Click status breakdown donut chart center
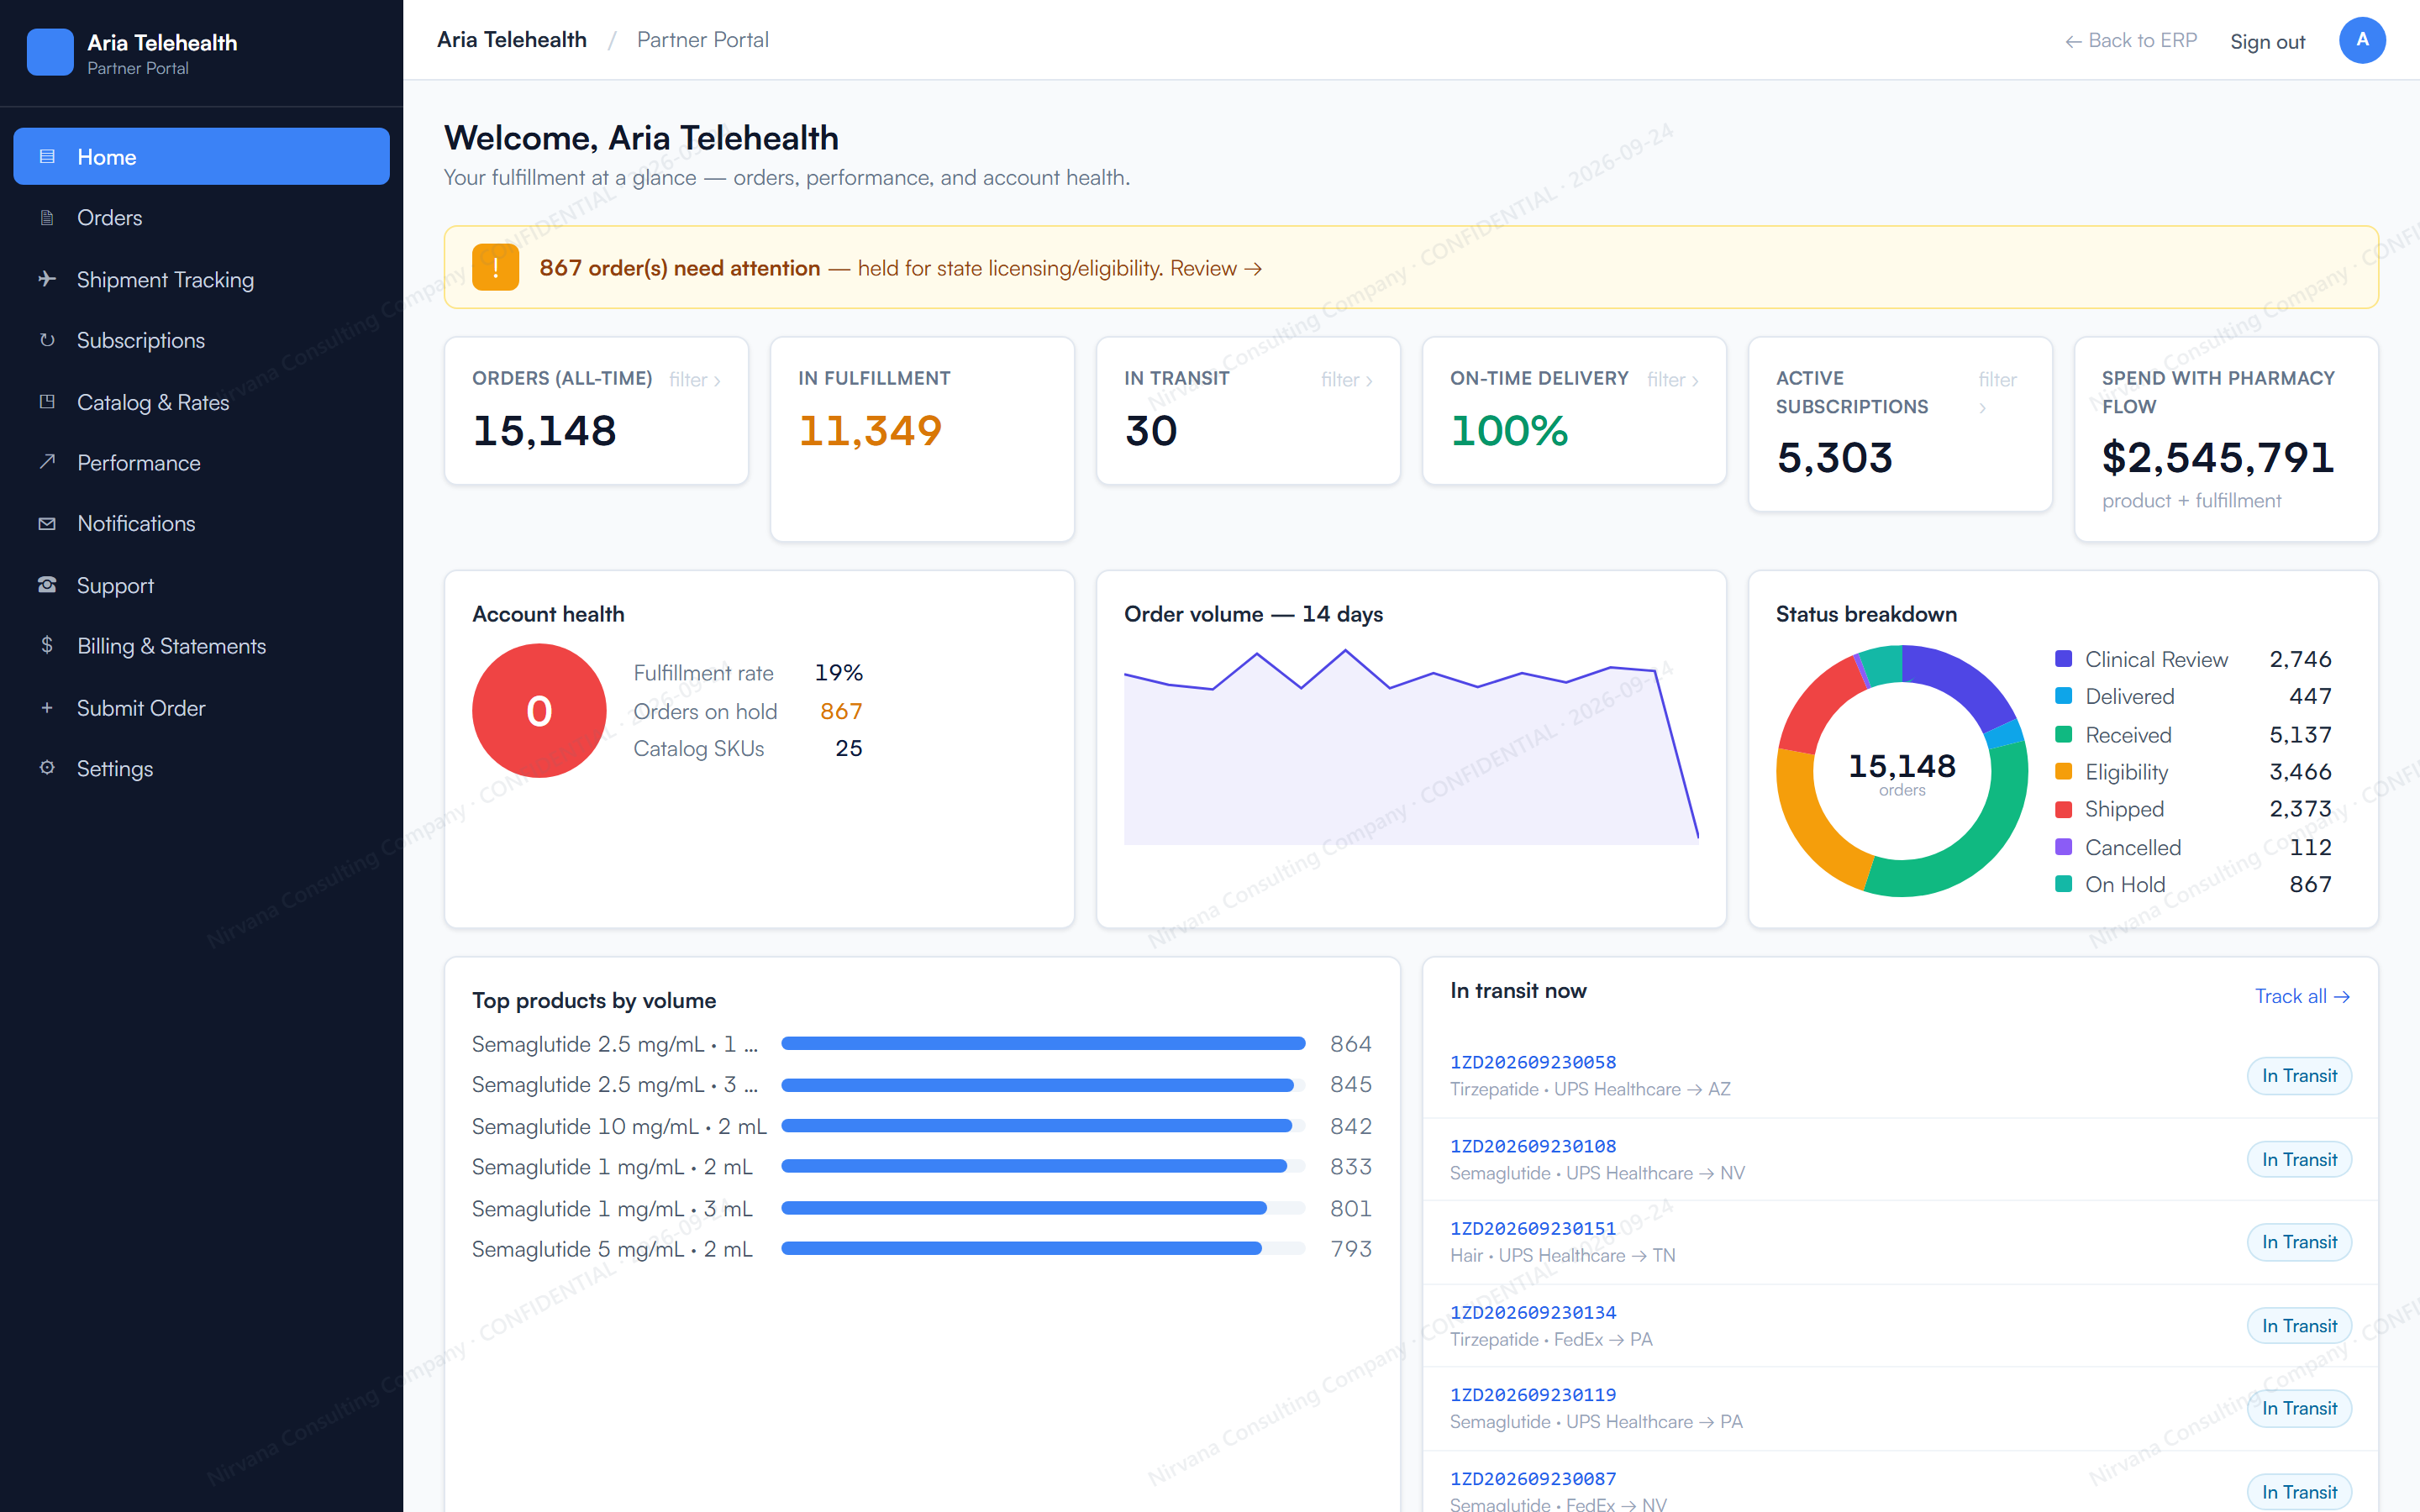The height and width of the screenshot is (1512, 2420). click(1902, 772)
